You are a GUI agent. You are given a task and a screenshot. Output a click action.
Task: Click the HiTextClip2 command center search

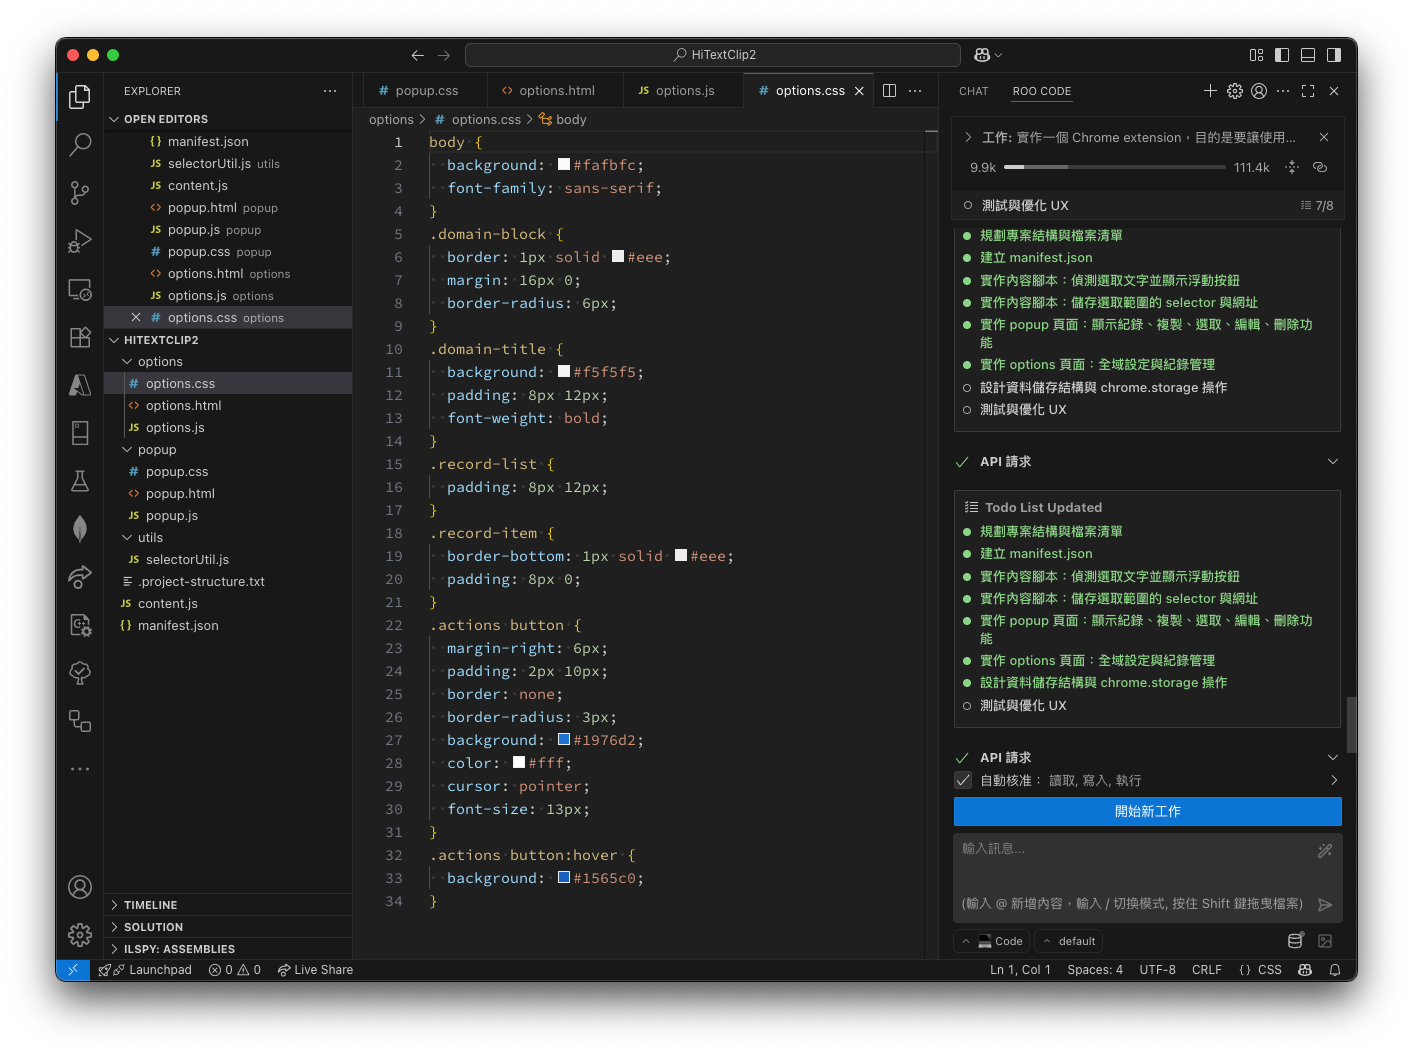coord(713,55)
